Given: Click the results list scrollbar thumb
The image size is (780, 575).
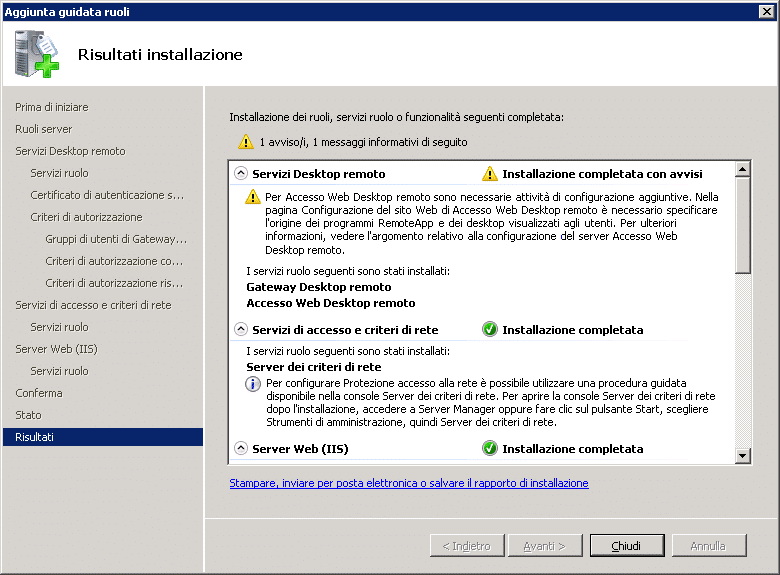Looking at the screenshot, I should 742,225.
